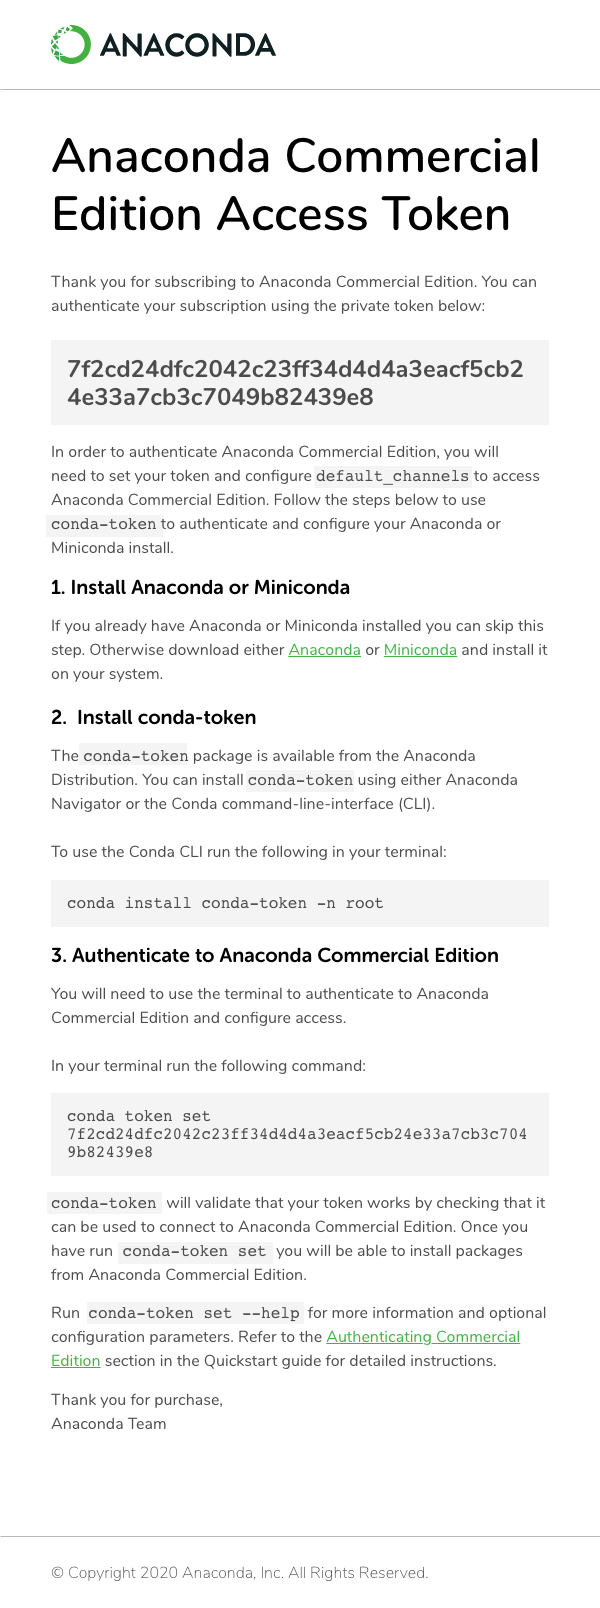The image size is (600, 1608).
Task: Click the "Anaconda Team" signature line
Action: 109,1424
